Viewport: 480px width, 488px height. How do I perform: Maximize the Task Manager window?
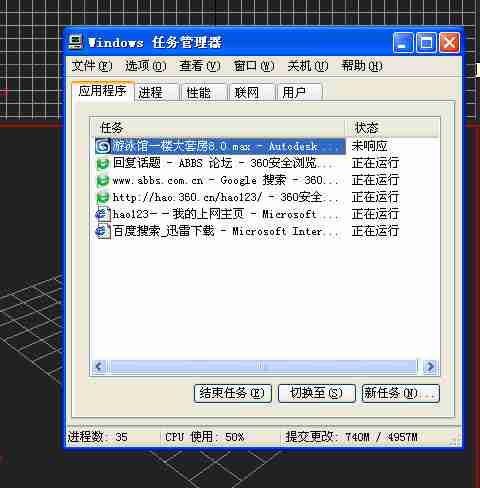tap(426, 43)
